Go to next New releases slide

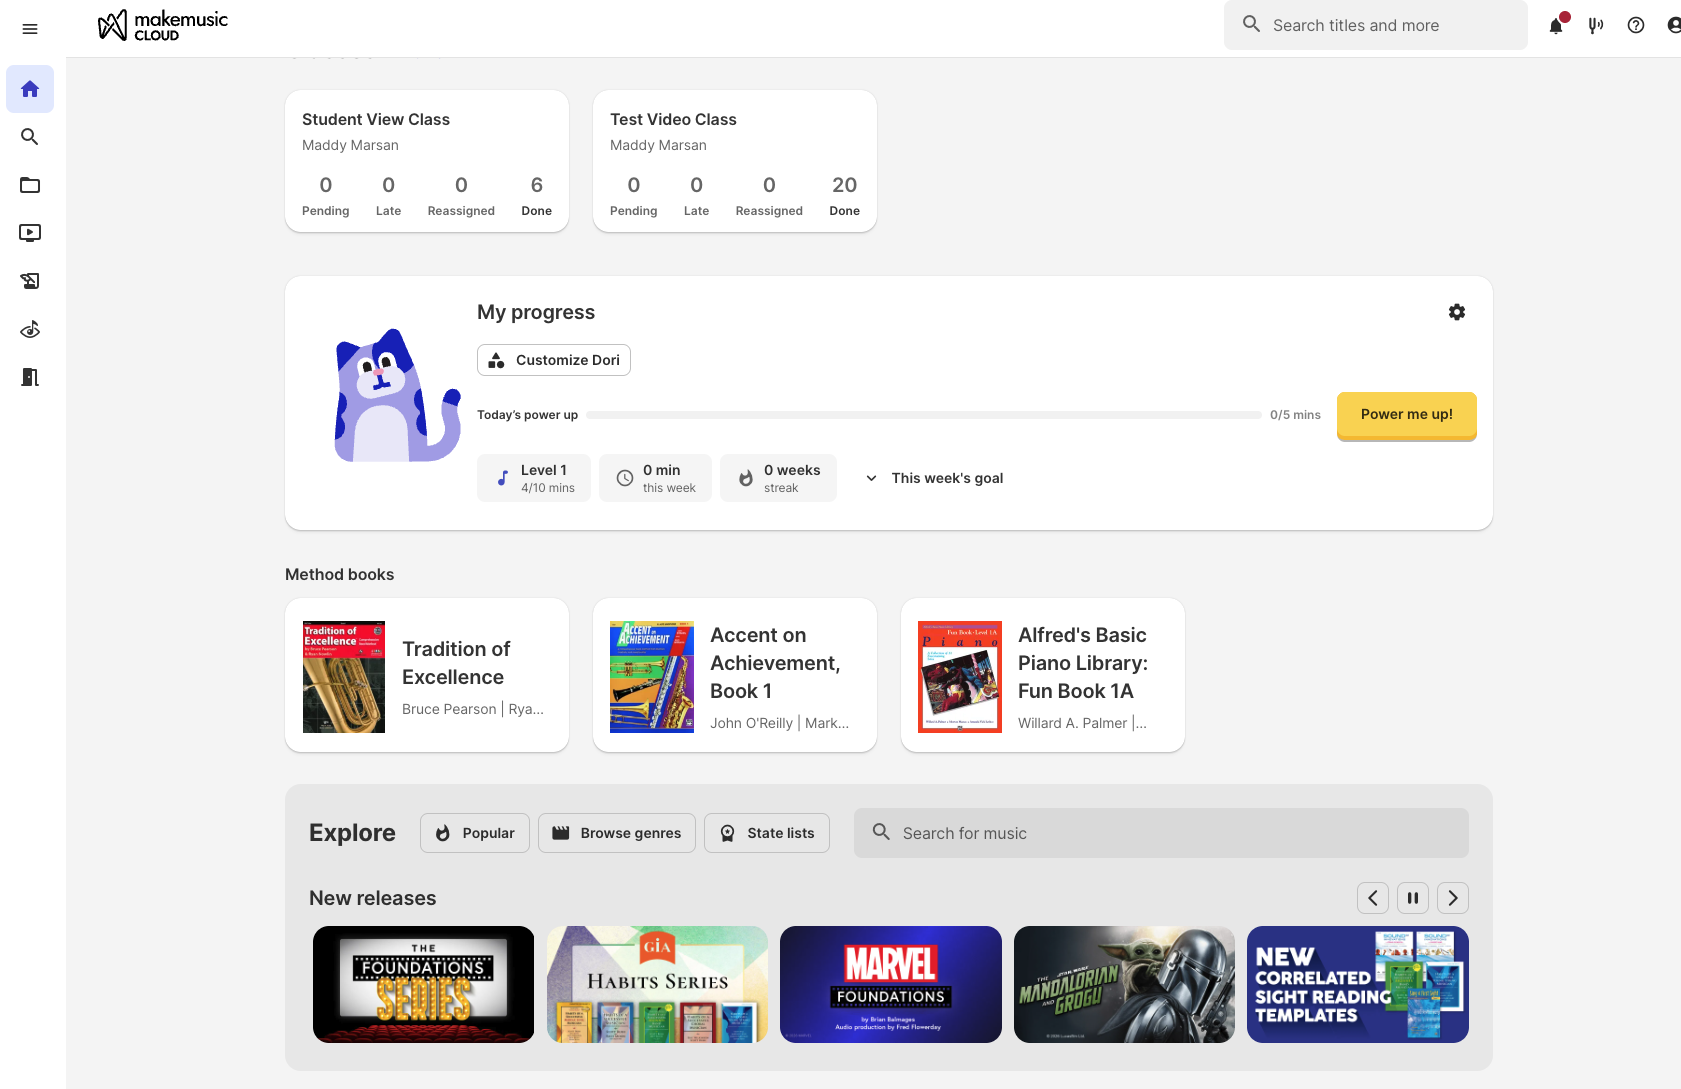(1453, 898)
